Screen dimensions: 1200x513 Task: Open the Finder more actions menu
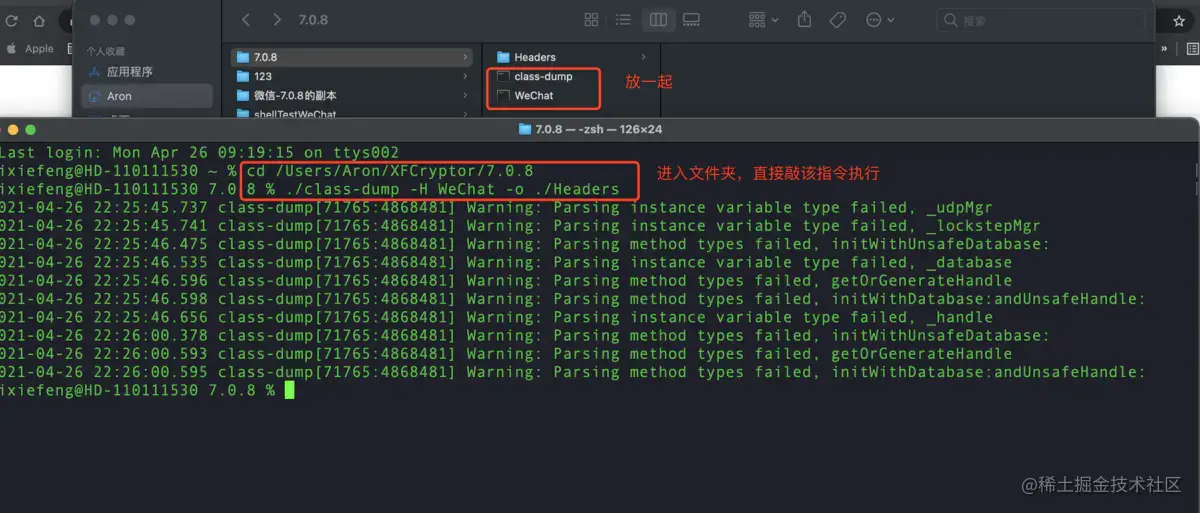(880, 20)
